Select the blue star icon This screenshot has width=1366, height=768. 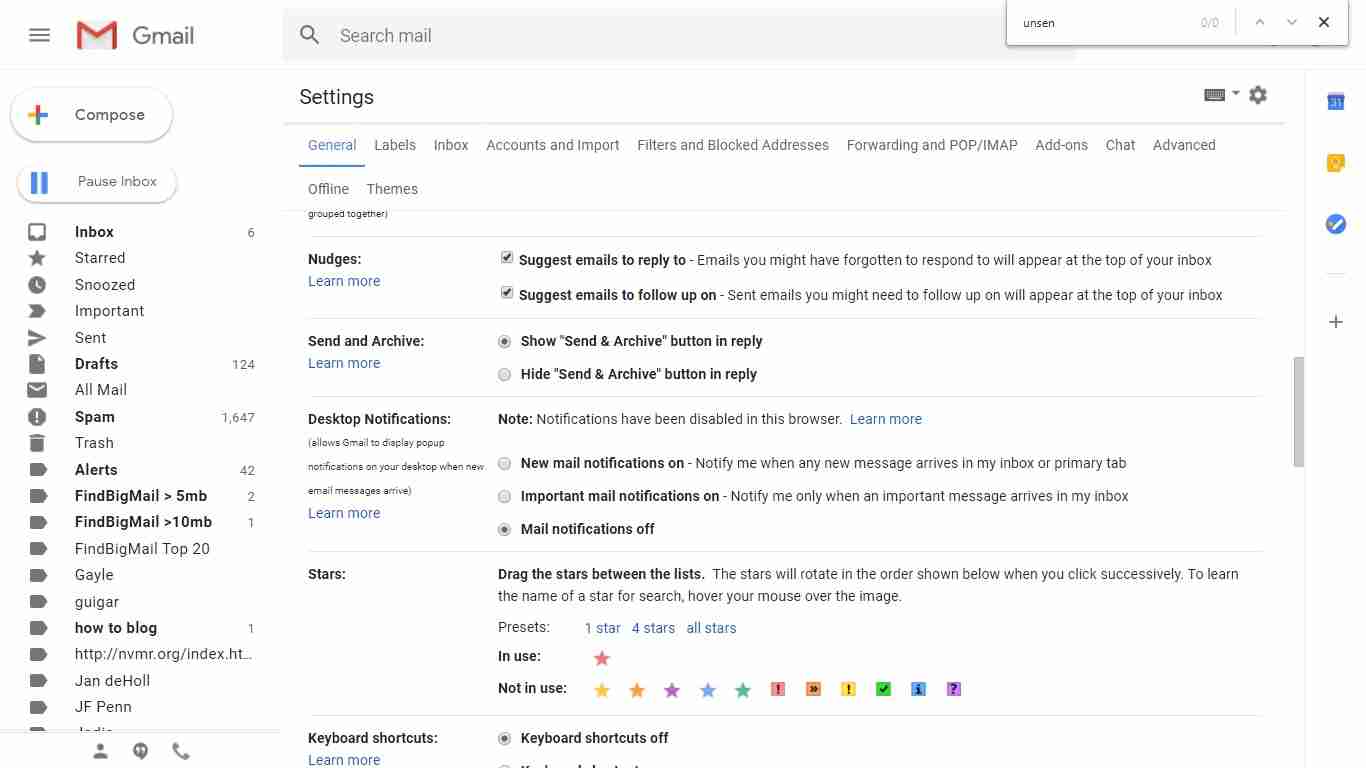click(x=708, y=690)
